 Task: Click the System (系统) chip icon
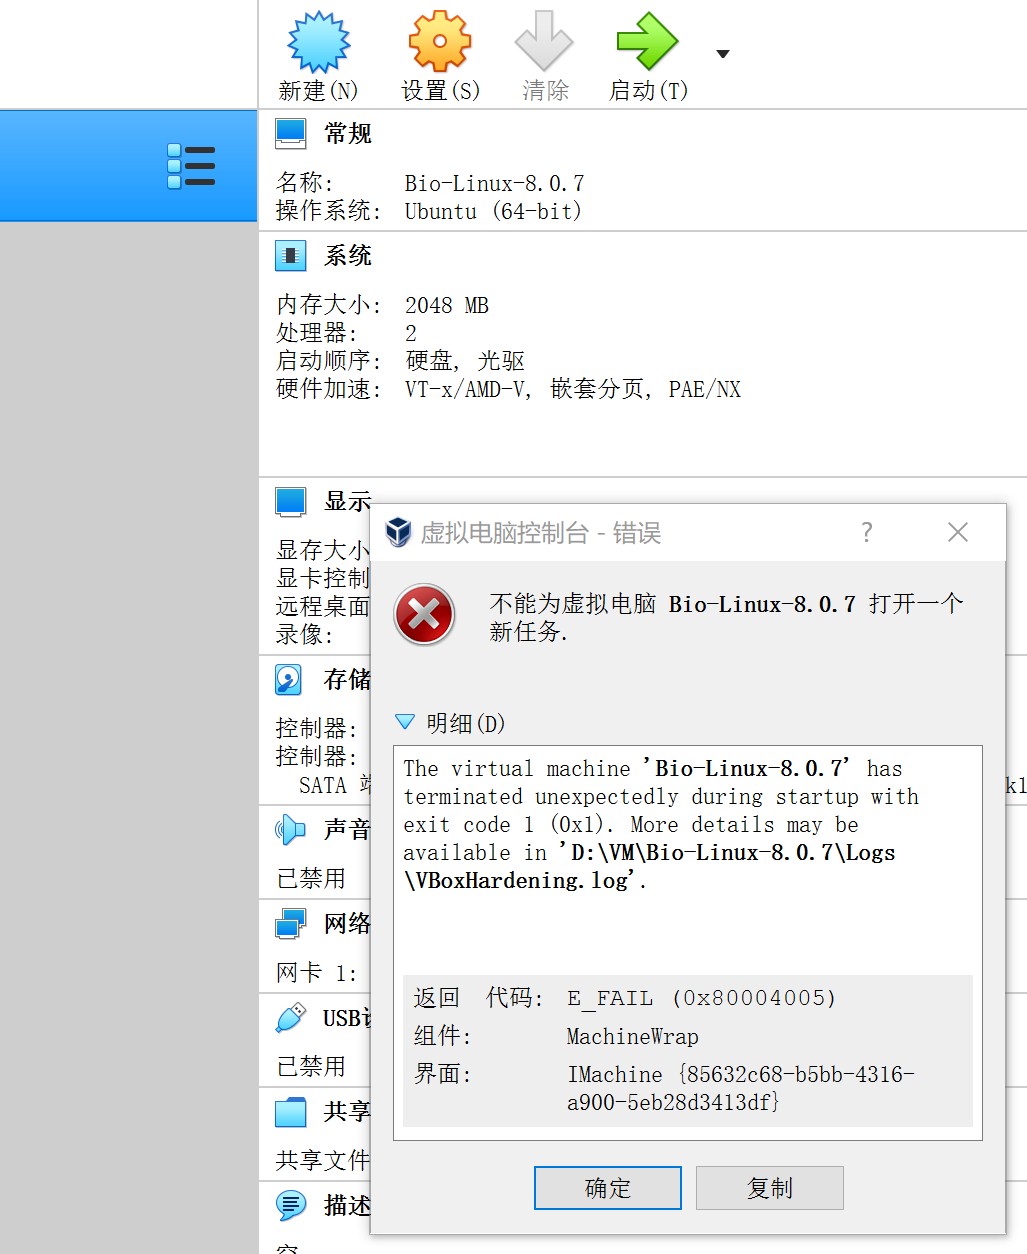pos(291,256)
